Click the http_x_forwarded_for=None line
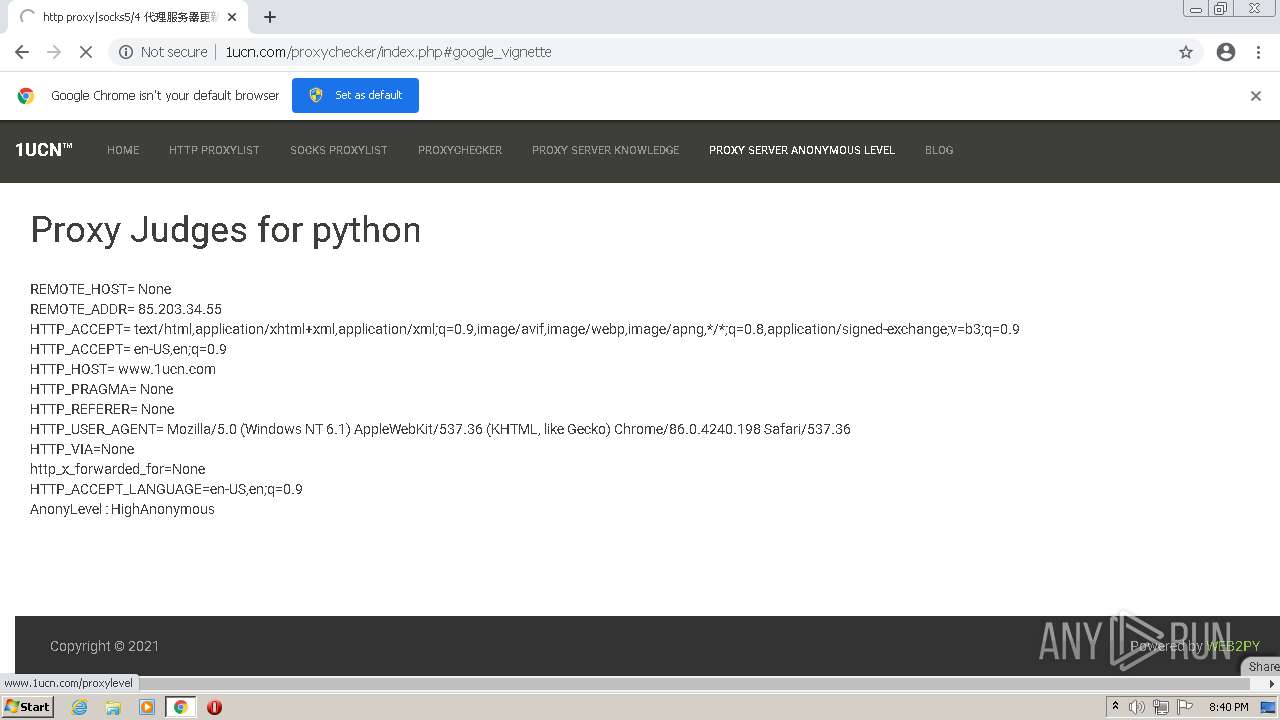 pyautogui.click(x=118, y=469)
